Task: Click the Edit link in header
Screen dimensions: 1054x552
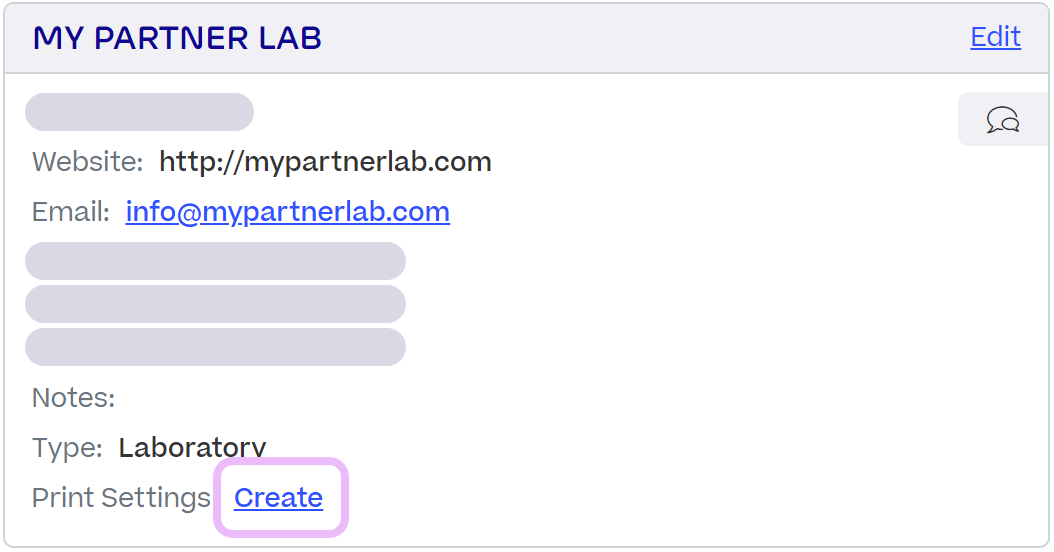Action: (995, 37)
